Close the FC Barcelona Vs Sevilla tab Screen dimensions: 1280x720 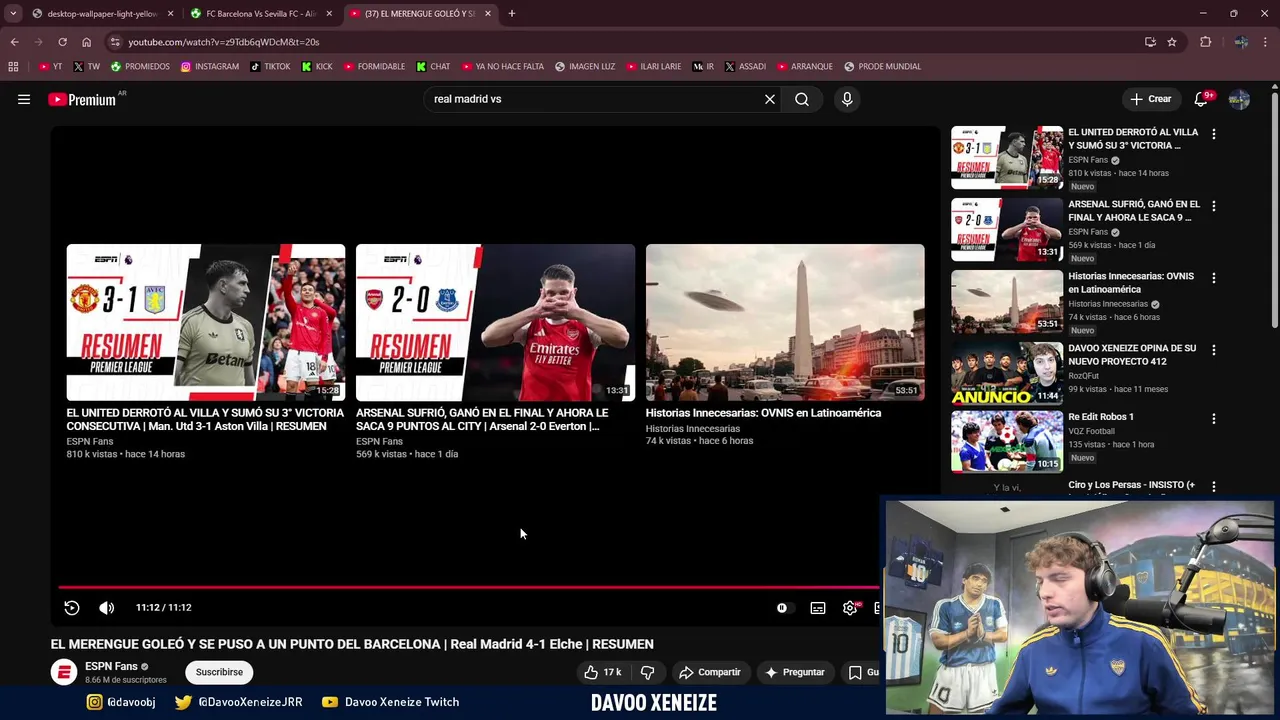click(x=329, y=14)
